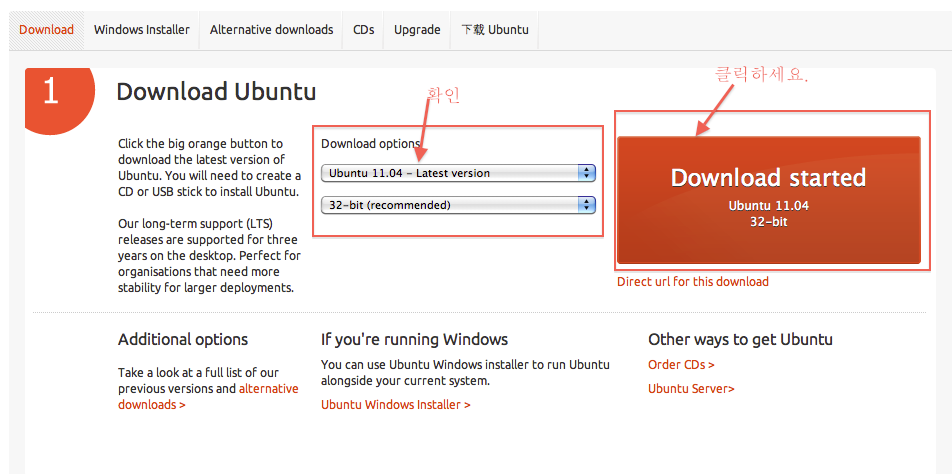The width and height of the screenshot is (952, 474).
Task: Click Other ways to get Ubuntu heading
Action: click(x=740, y=339)
